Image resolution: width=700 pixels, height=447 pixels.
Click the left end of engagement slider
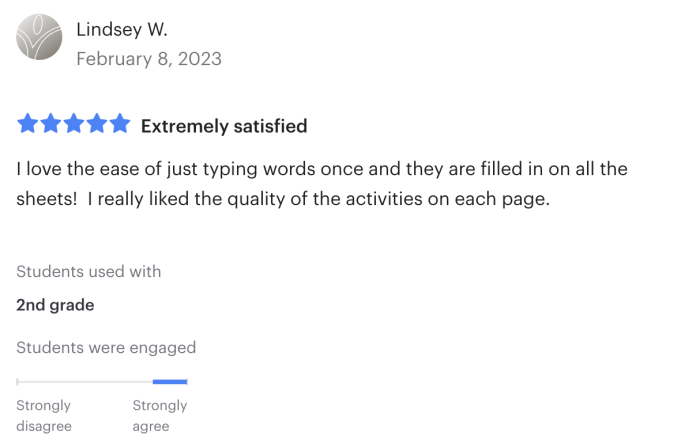(x=18, y=381)
